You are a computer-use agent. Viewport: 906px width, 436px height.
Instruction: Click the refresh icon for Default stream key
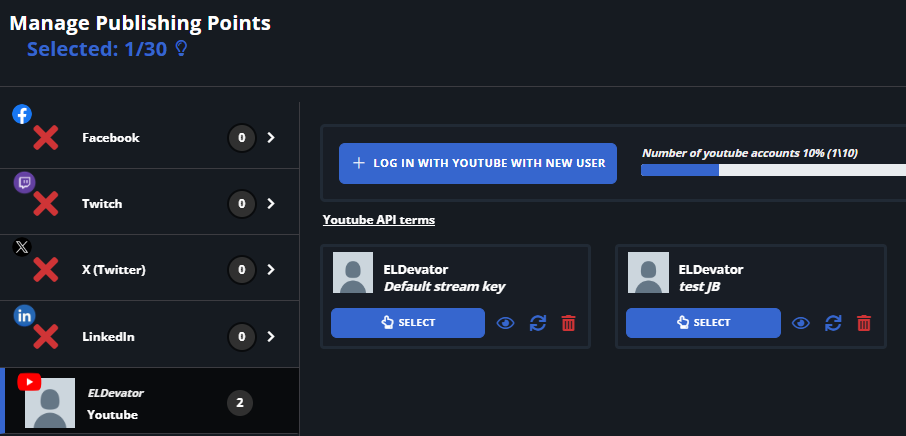tap(537, 323)
